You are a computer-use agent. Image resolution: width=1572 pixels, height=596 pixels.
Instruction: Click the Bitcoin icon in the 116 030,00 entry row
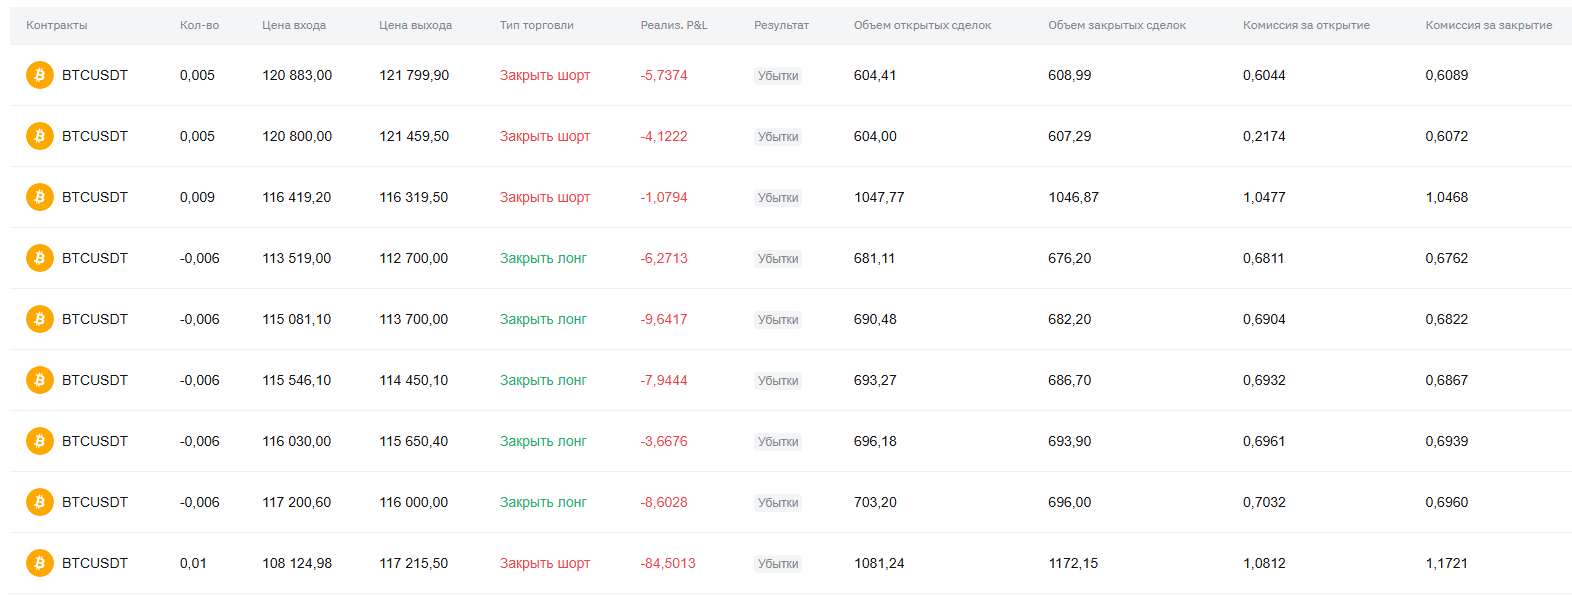click(x=40, y=441)
